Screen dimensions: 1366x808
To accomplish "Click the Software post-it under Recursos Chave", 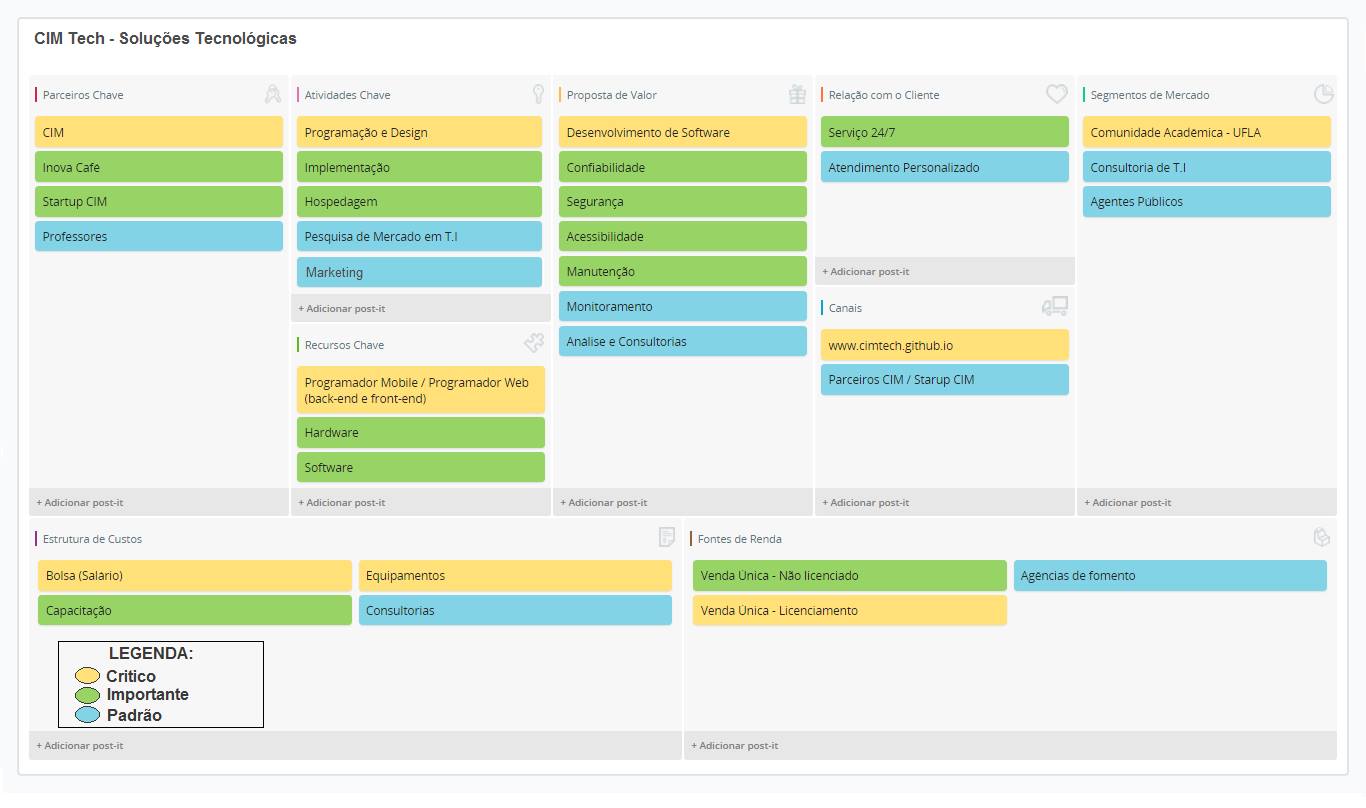I will point(421,467).
